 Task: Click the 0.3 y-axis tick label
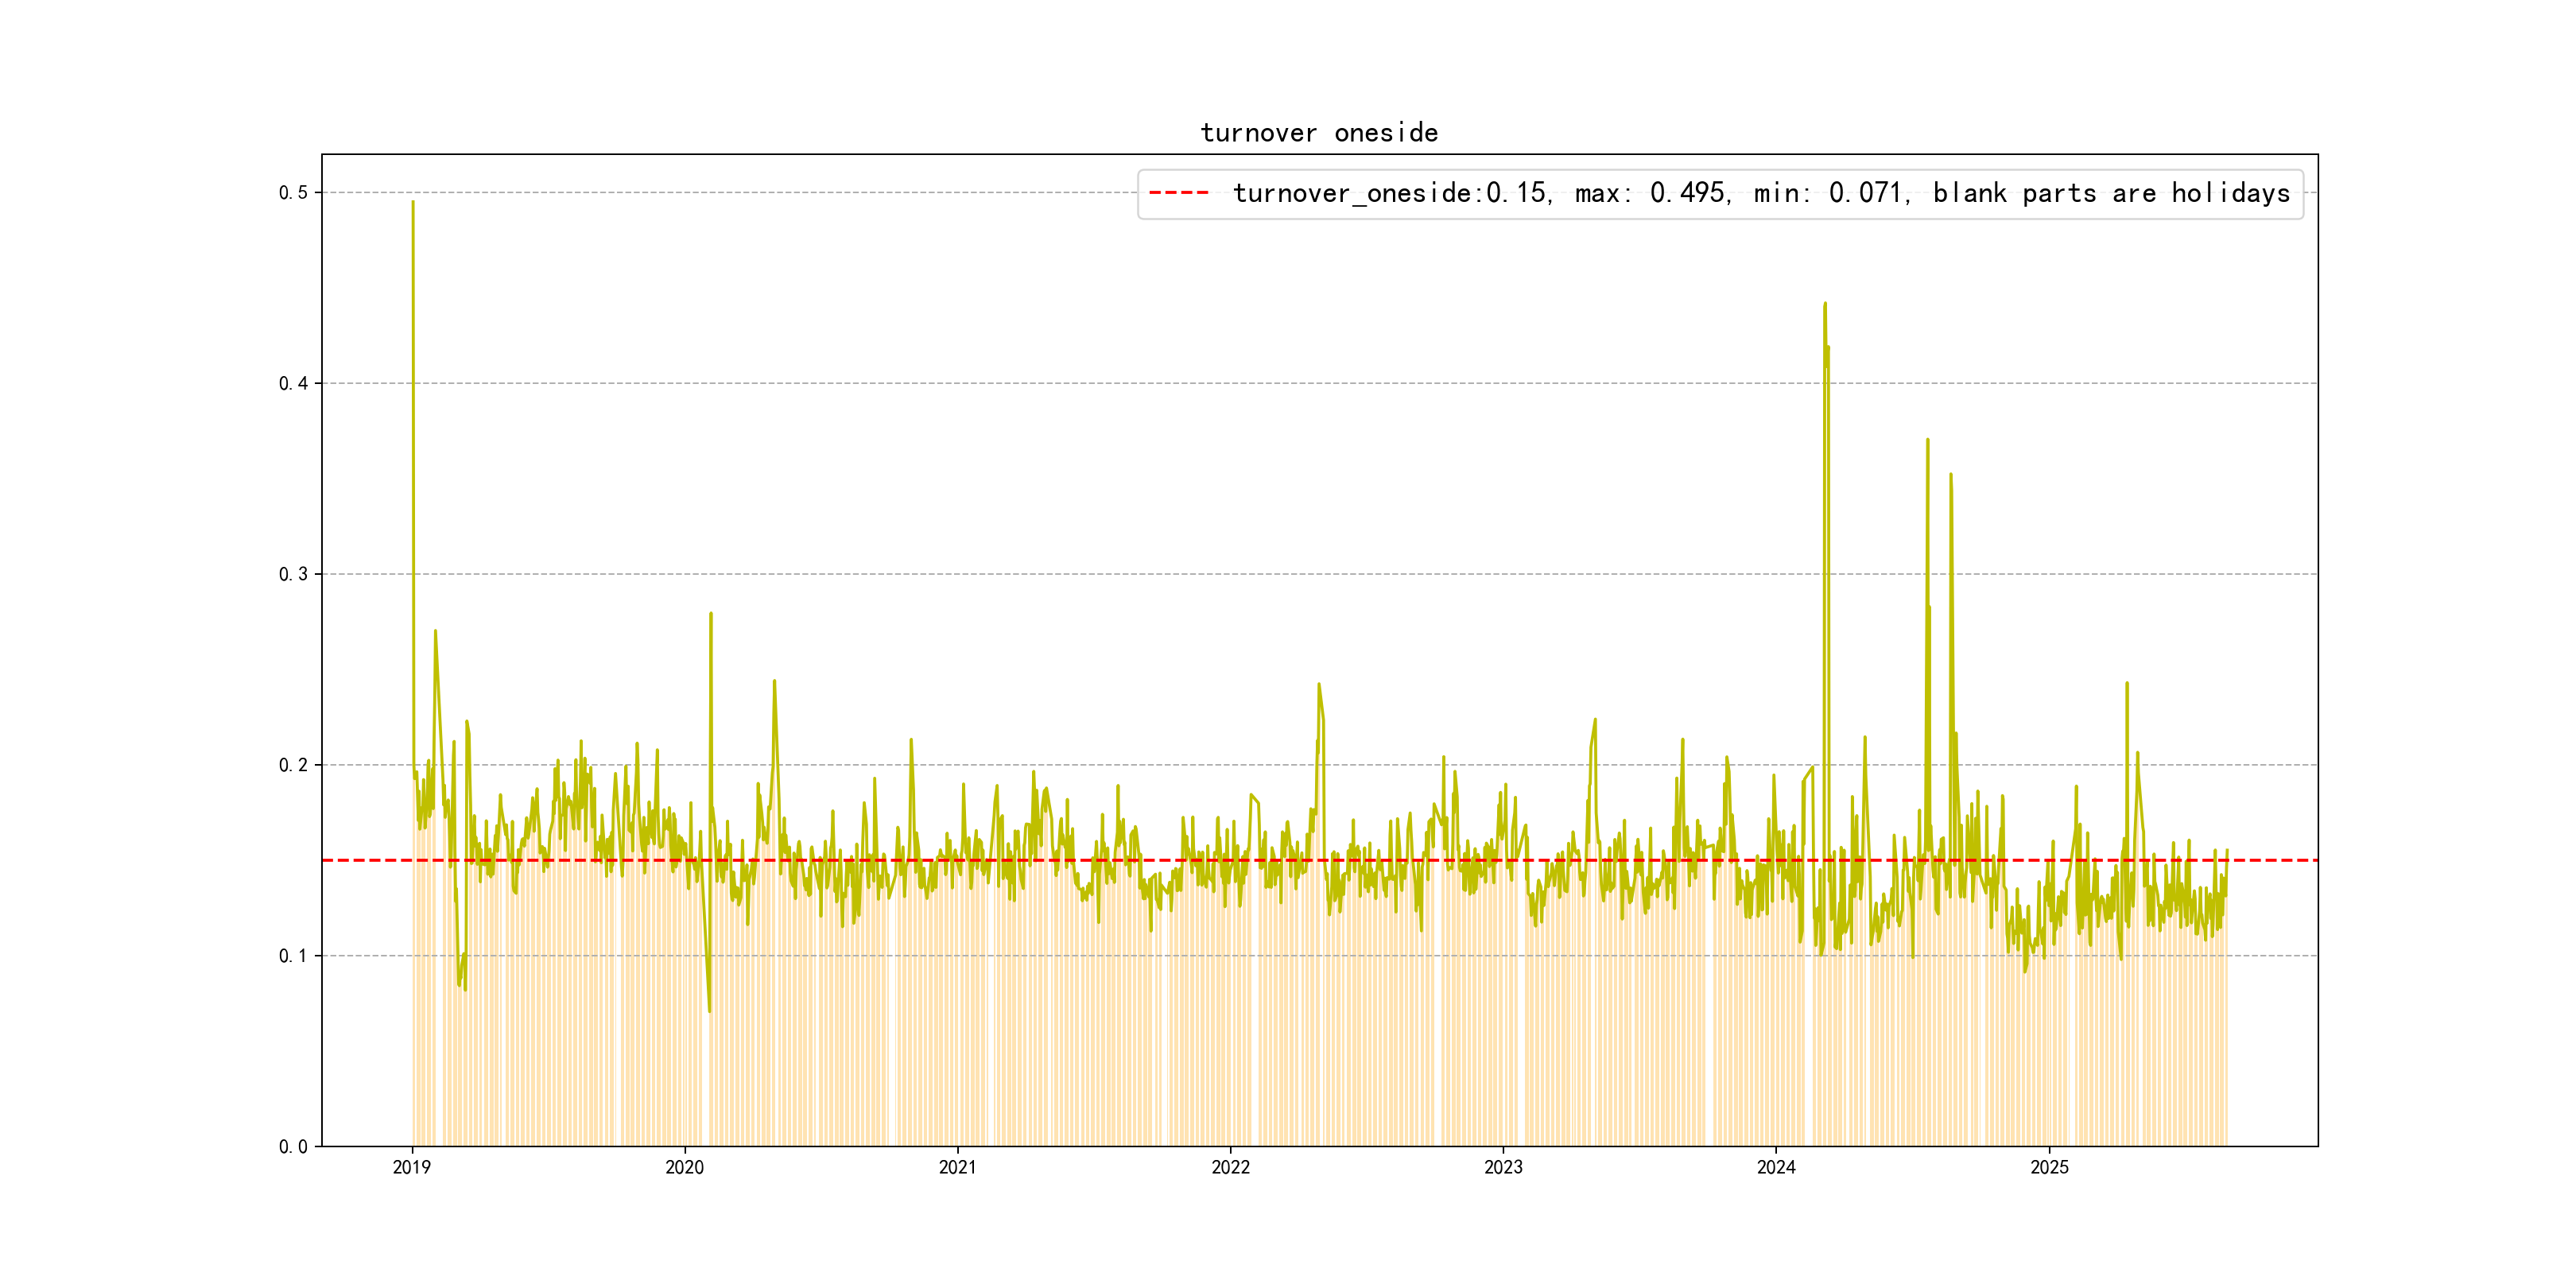[293, 574]
